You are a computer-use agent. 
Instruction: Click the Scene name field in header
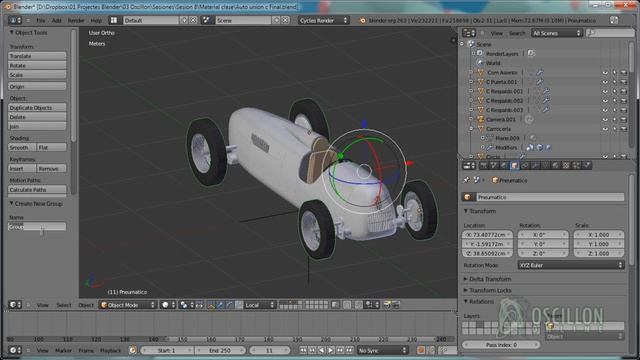point(243,20)
